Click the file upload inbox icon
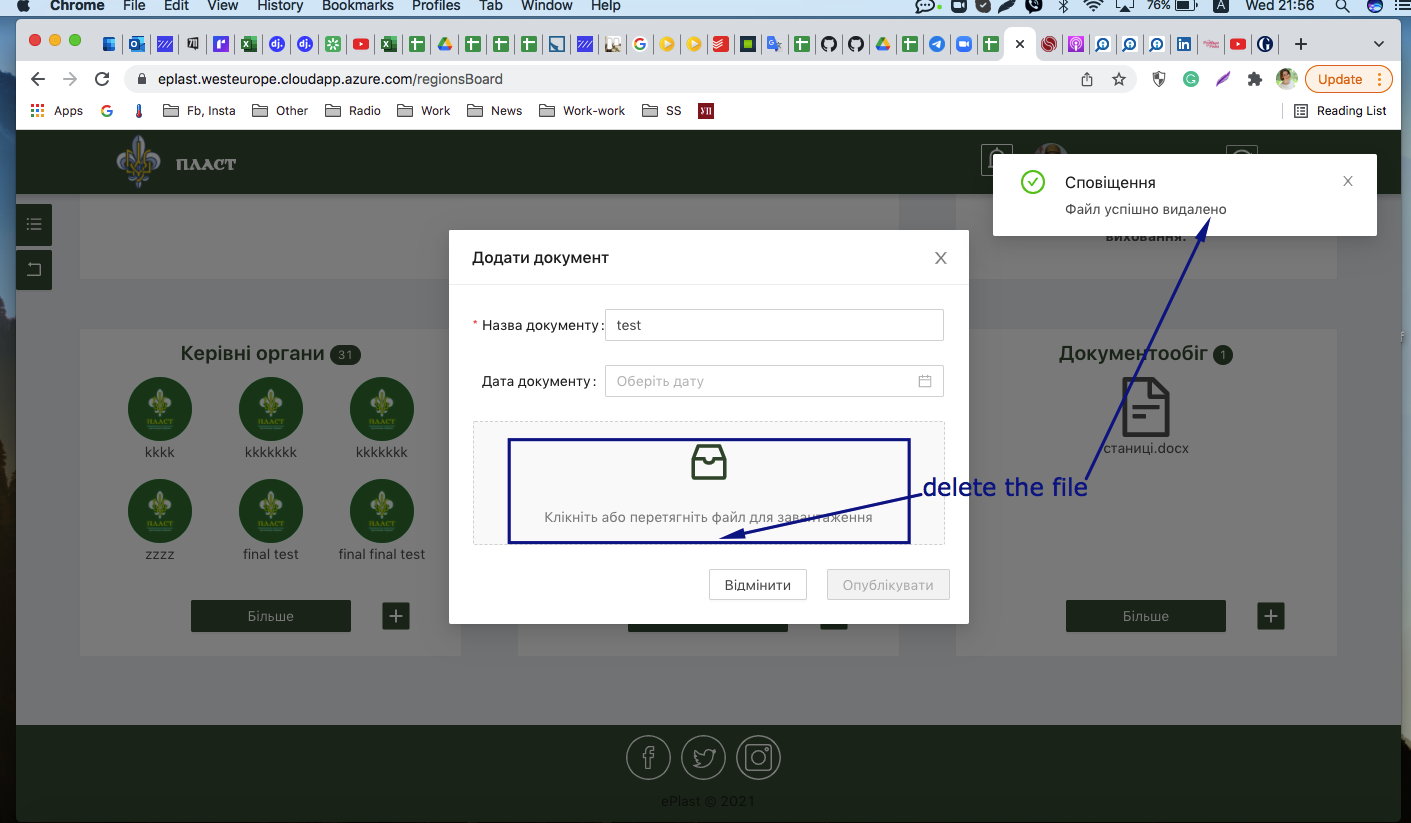 click(709, 463)
